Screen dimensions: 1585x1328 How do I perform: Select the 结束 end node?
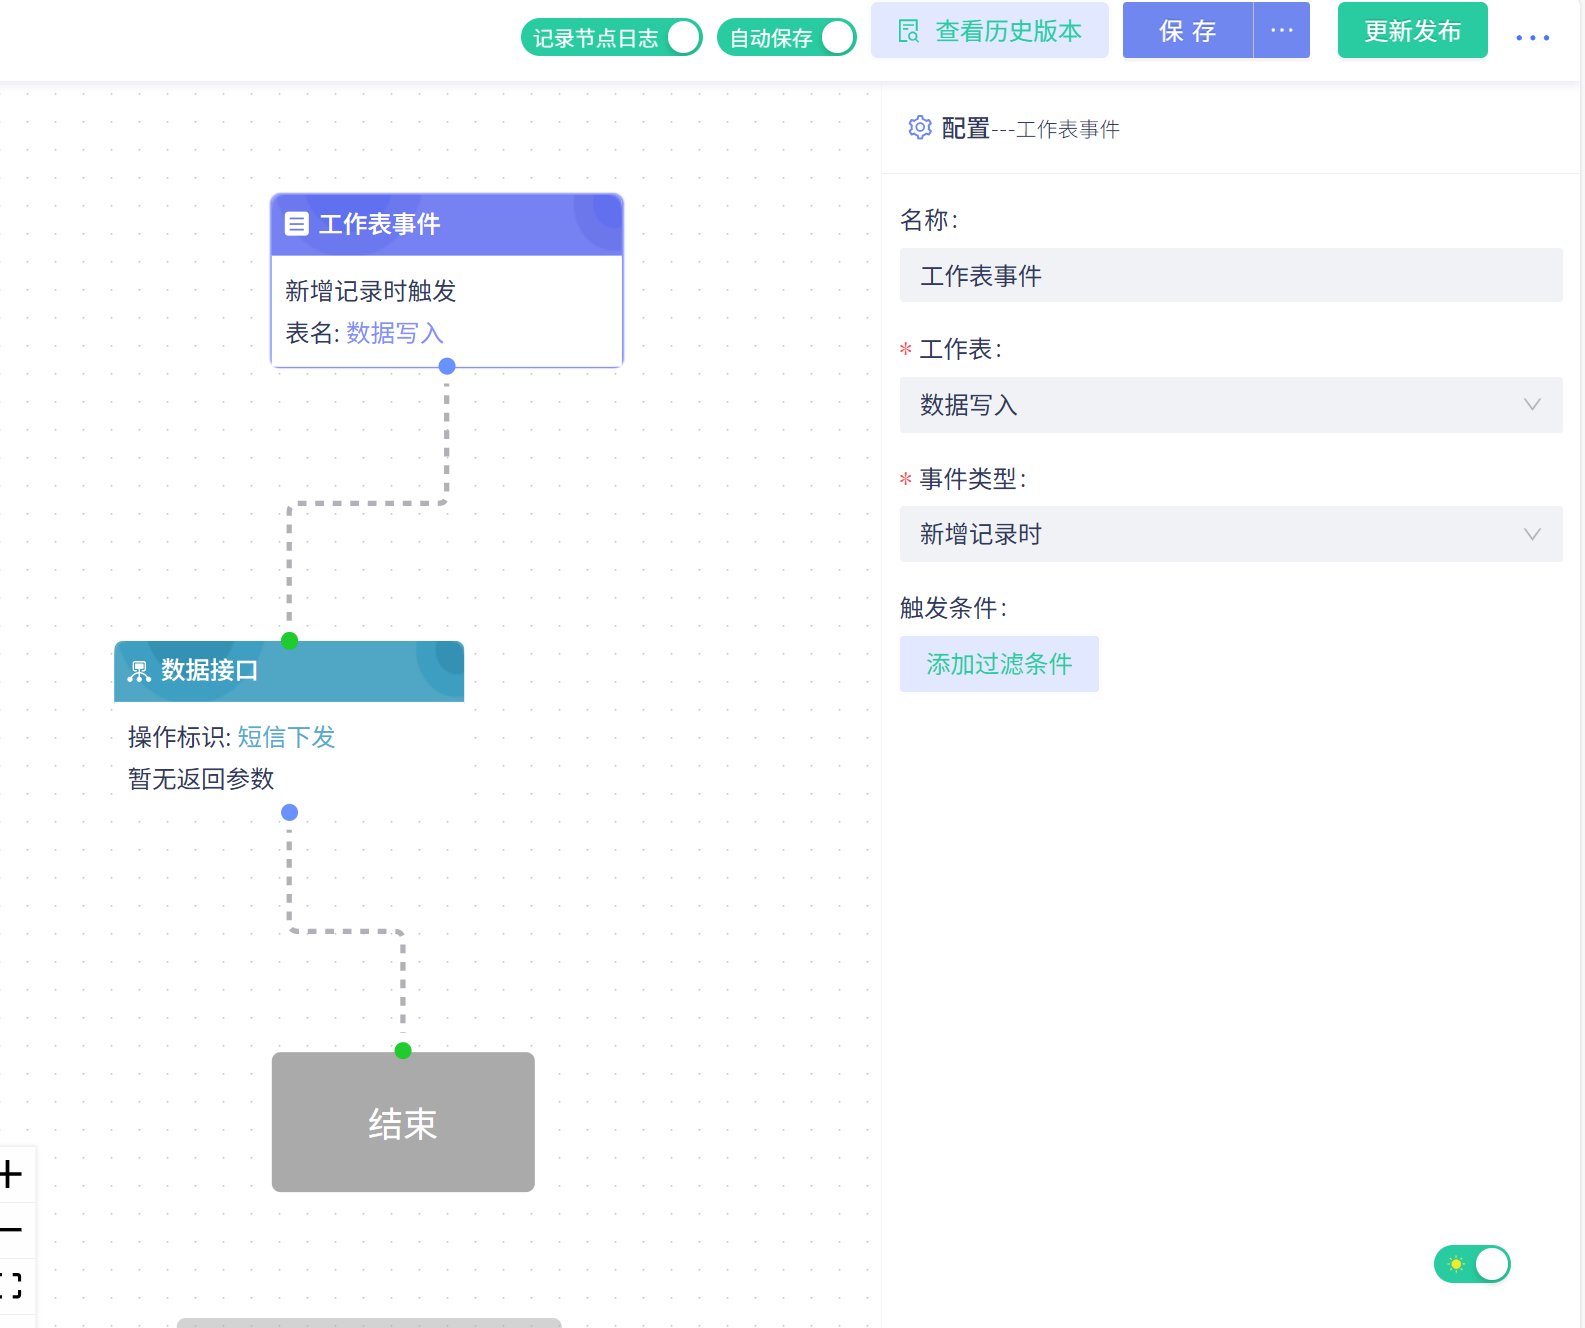pos(403,1122)
